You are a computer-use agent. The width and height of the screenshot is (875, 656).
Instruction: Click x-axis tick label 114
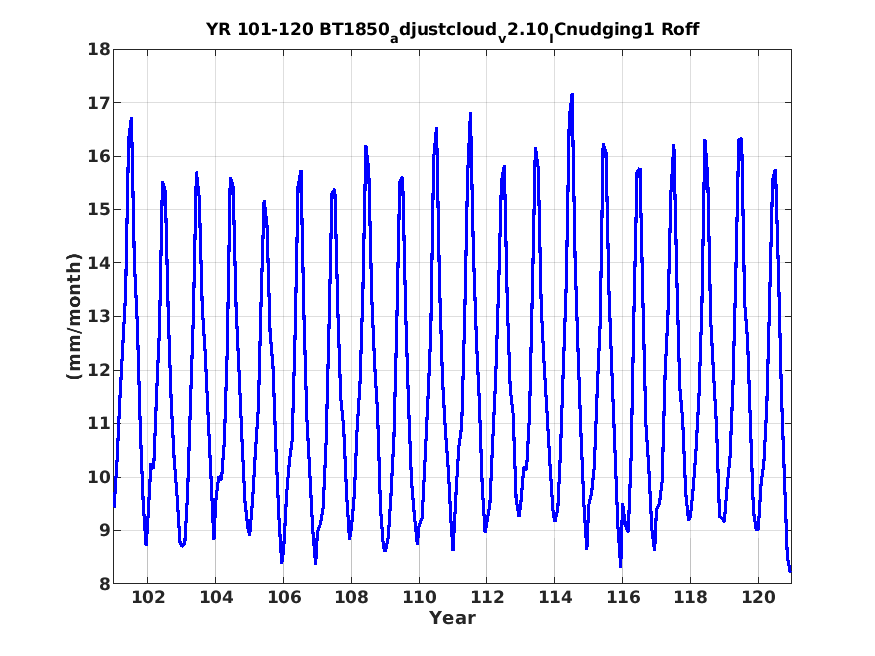(555, 597)
